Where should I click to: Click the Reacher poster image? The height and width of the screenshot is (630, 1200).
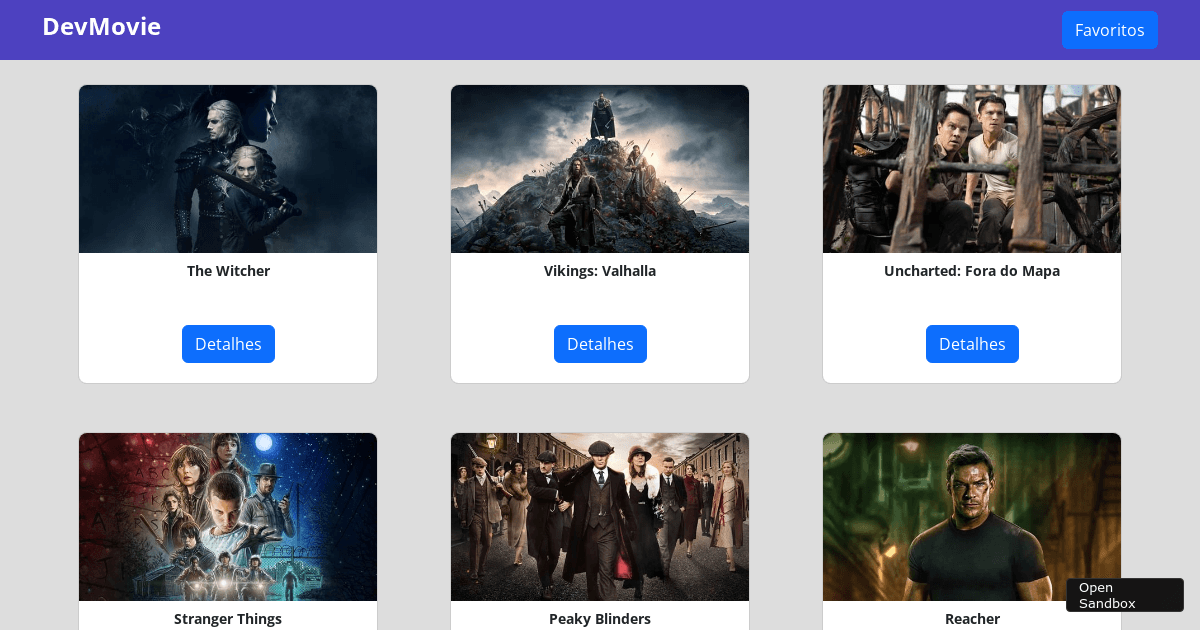pyautogui.click(x=972, y=517)
